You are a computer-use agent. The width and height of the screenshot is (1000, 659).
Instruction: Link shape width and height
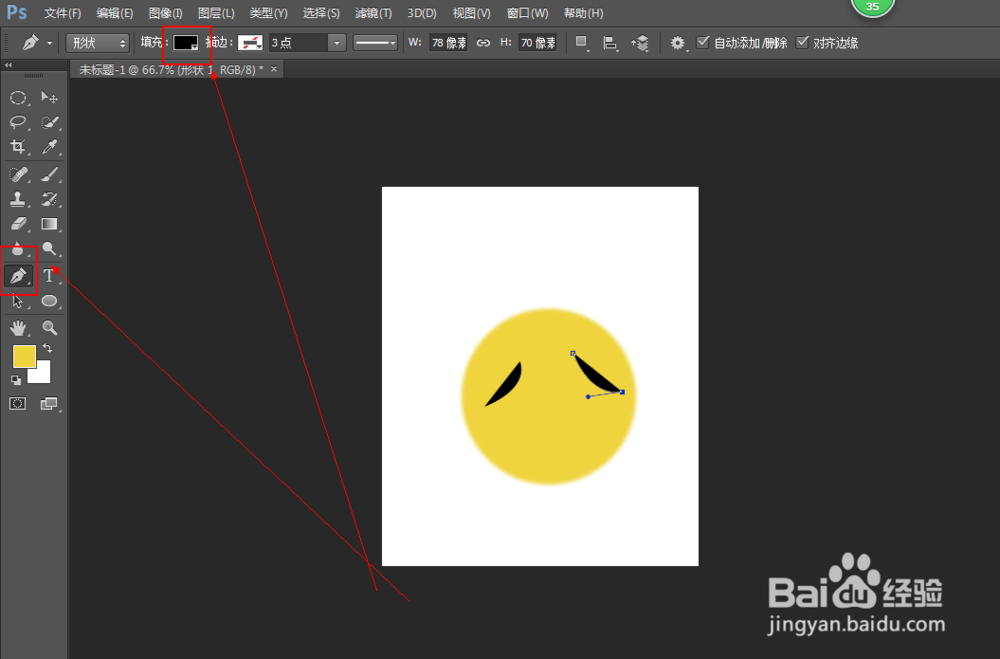(483, 43)
